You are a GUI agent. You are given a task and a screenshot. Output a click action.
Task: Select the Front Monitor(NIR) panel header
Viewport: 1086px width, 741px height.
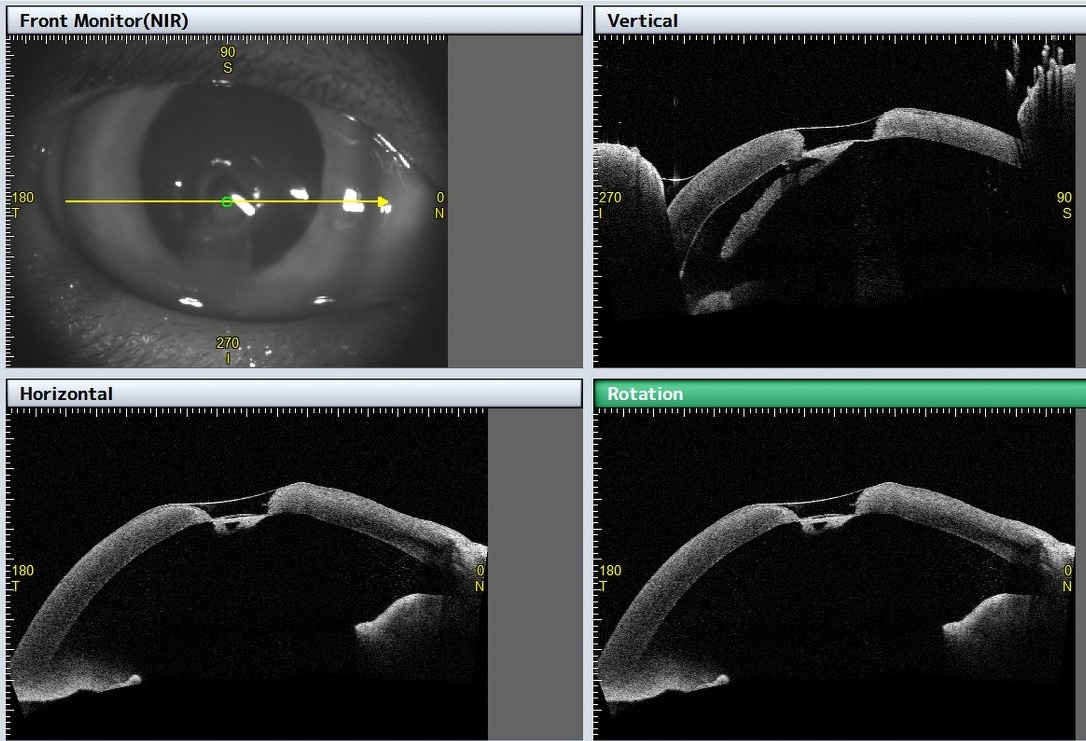click(294, 21)
